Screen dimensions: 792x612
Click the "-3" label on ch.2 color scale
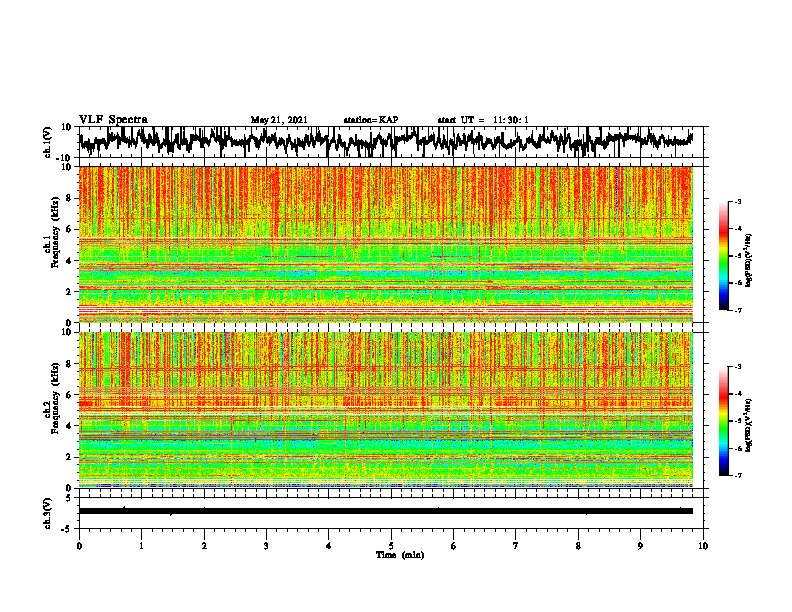(738, 367)
